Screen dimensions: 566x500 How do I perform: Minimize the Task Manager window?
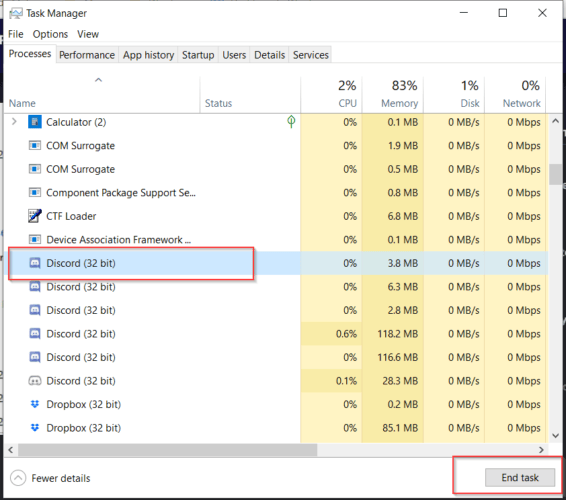[463, 13]
